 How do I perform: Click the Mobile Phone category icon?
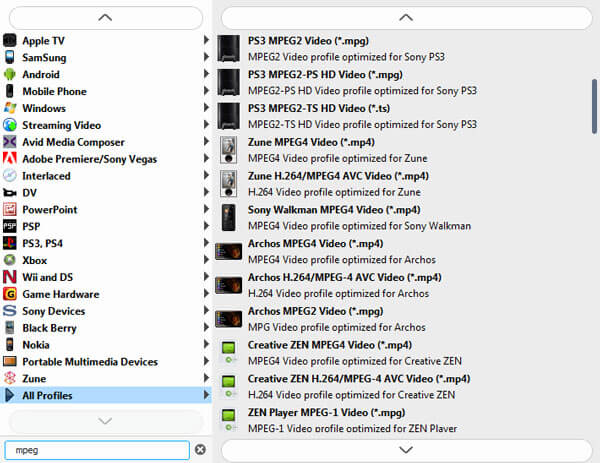pos(10,91)
